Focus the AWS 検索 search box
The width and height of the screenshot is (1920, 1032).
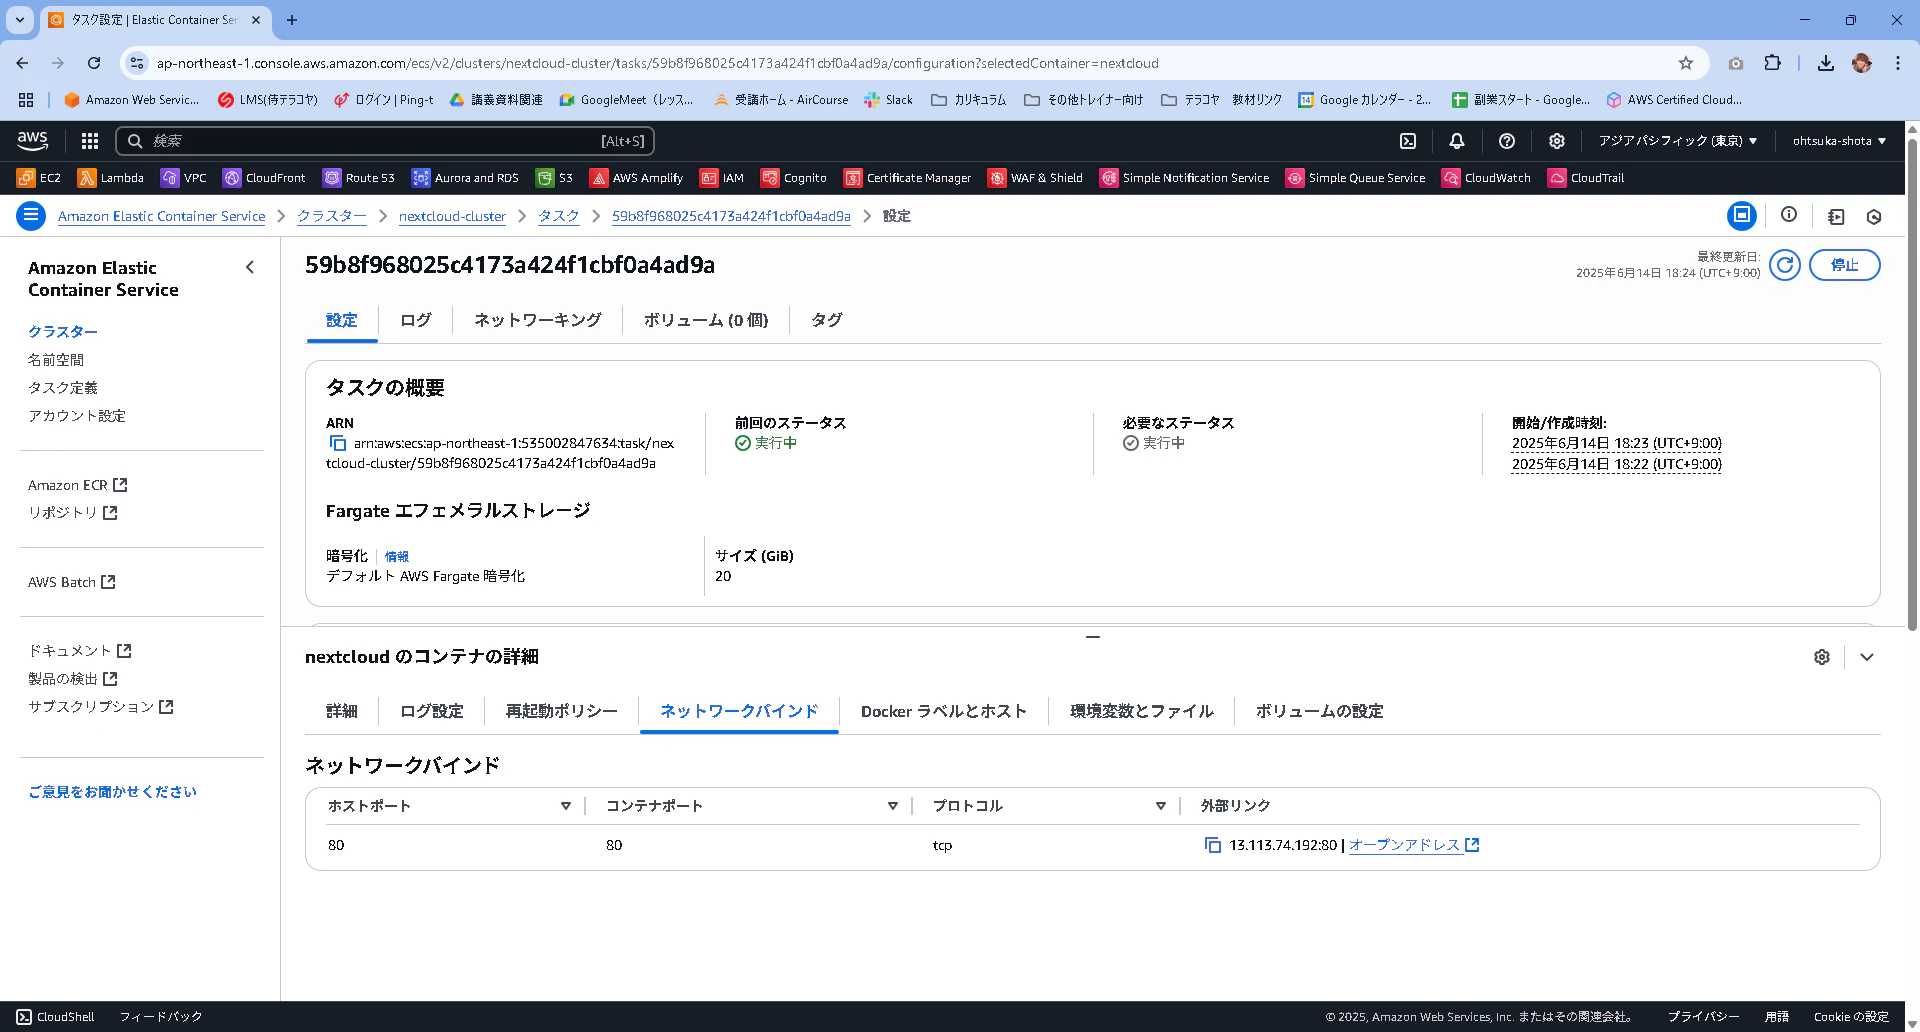[385, 141]
